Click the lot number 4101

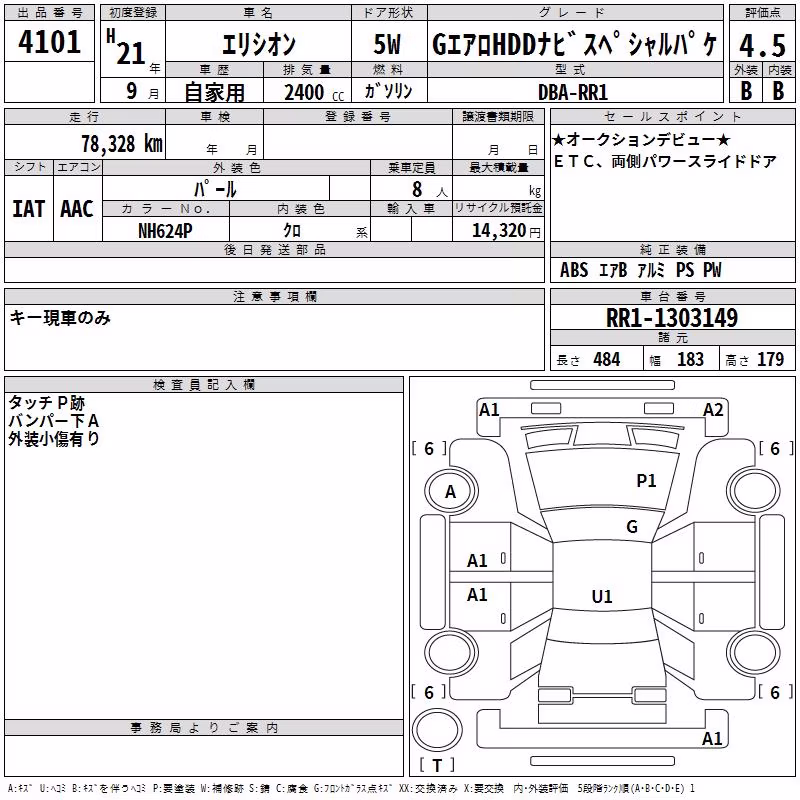tap(49, 42)
